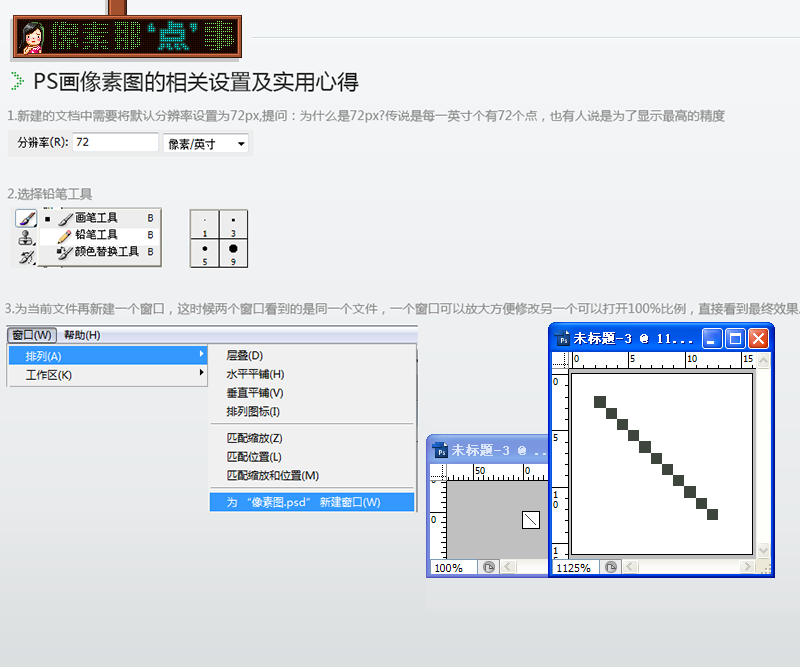Click the status icon beside 100% zoom
The height and width of the screenshot is (667, 800).
coord(489,567)
